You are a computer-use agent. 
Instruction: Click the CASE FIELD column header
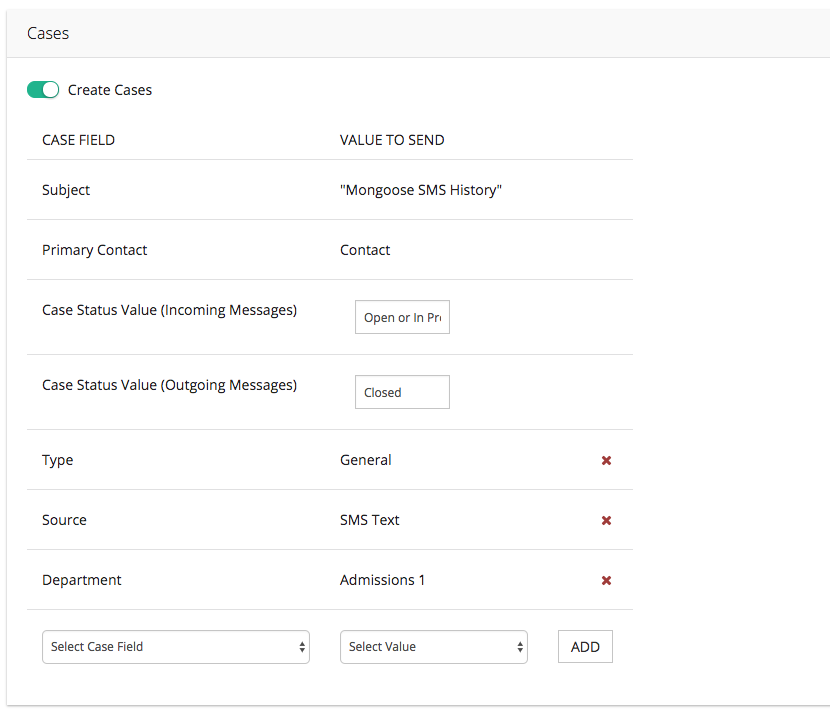tap(78, 140)
